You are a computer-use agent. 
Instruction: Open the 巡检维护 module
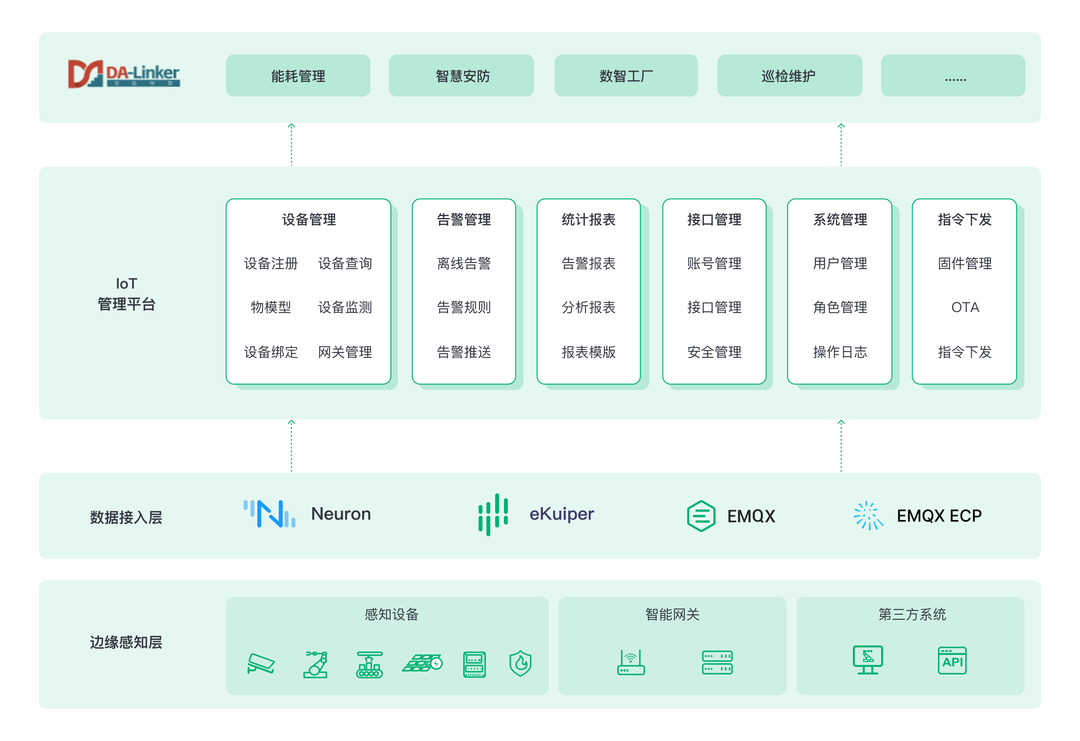789,76
